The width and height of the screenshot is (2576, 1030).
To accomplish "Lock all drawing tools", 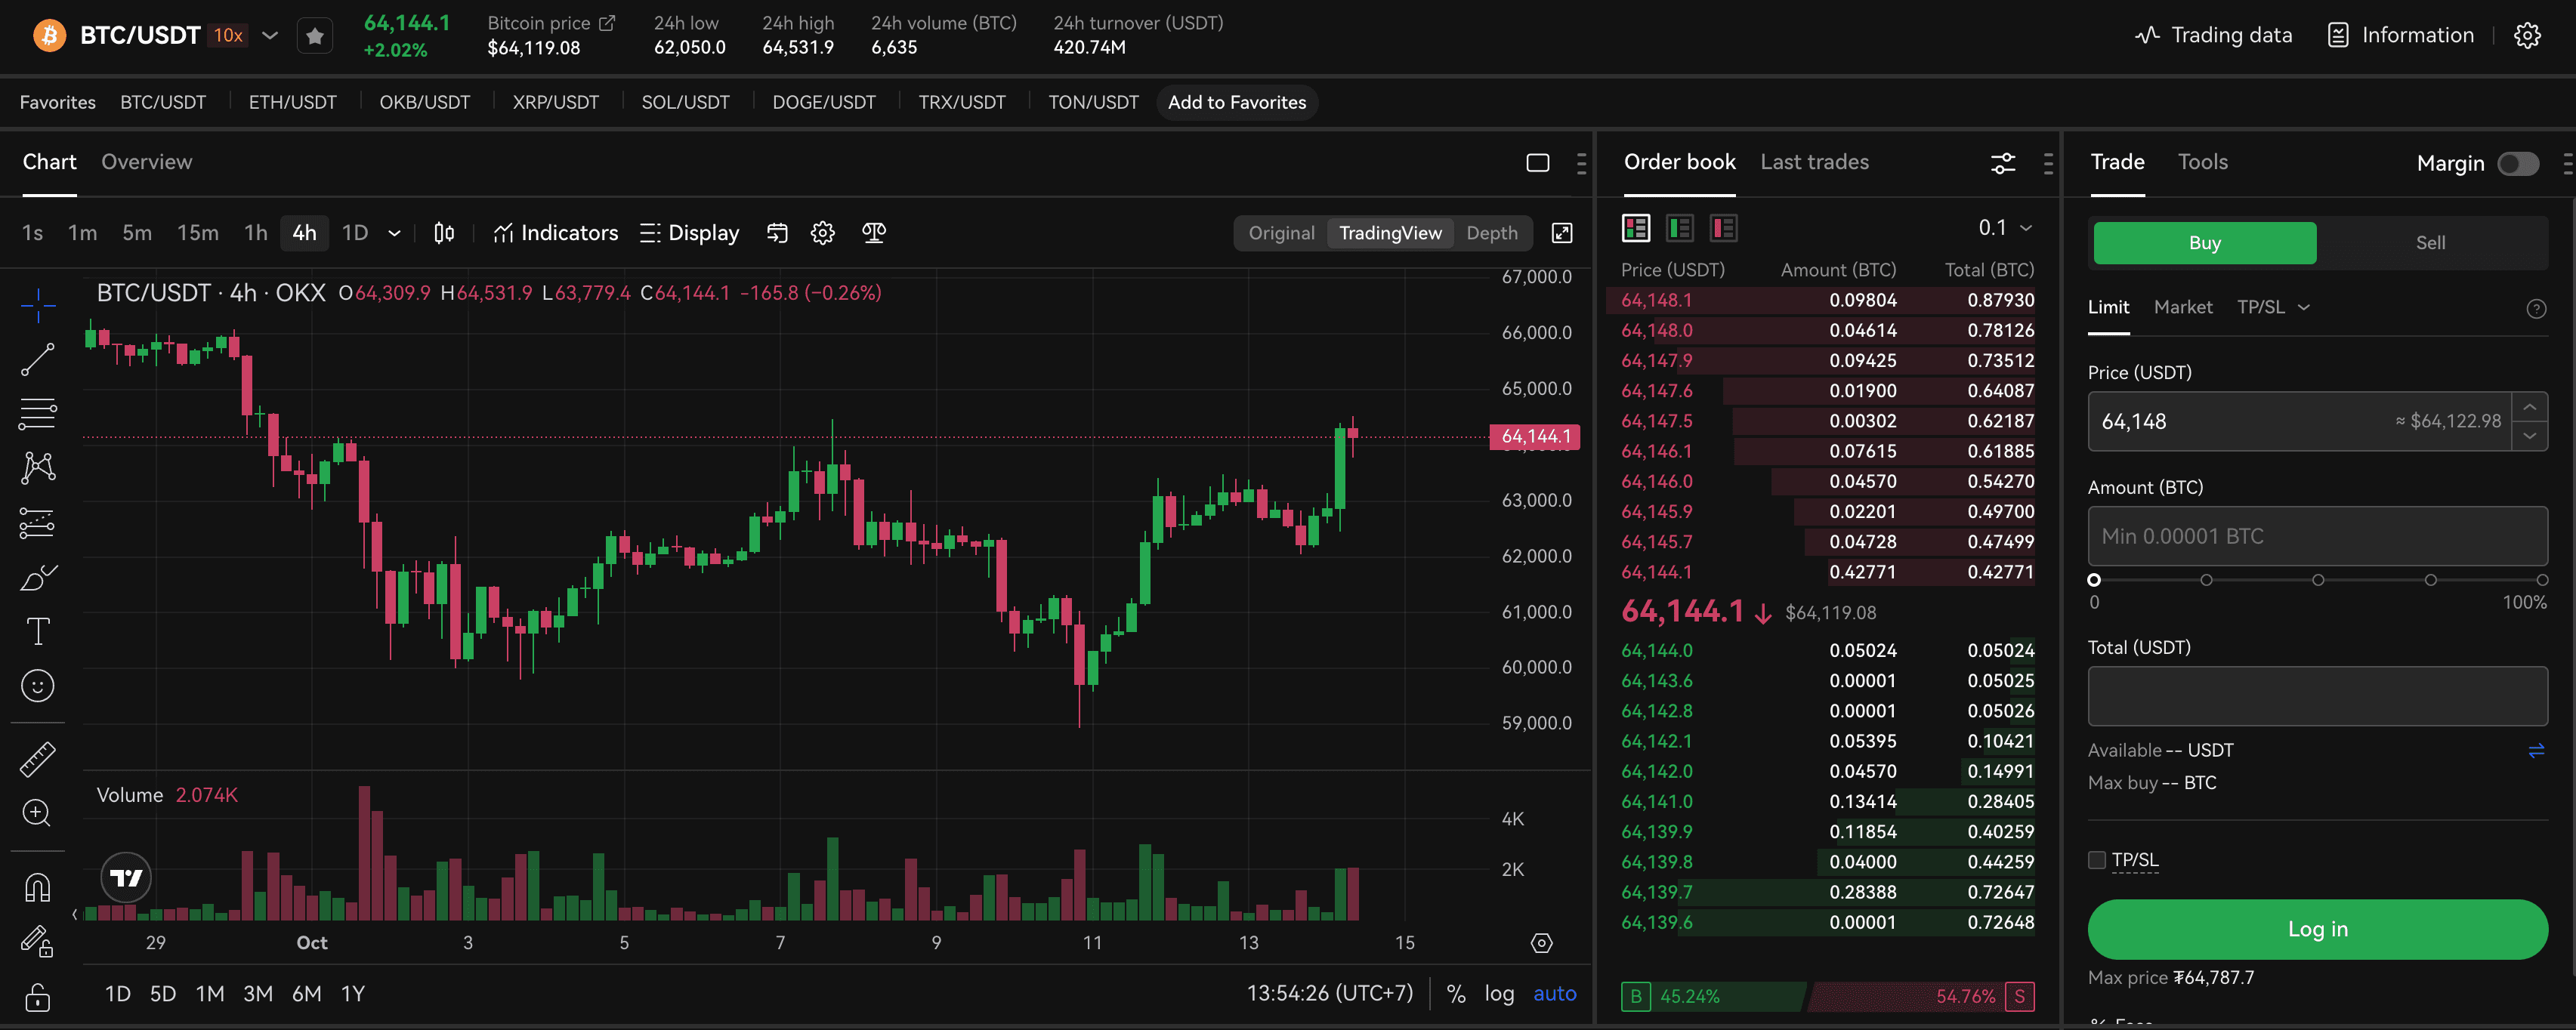I will point(38,997).
